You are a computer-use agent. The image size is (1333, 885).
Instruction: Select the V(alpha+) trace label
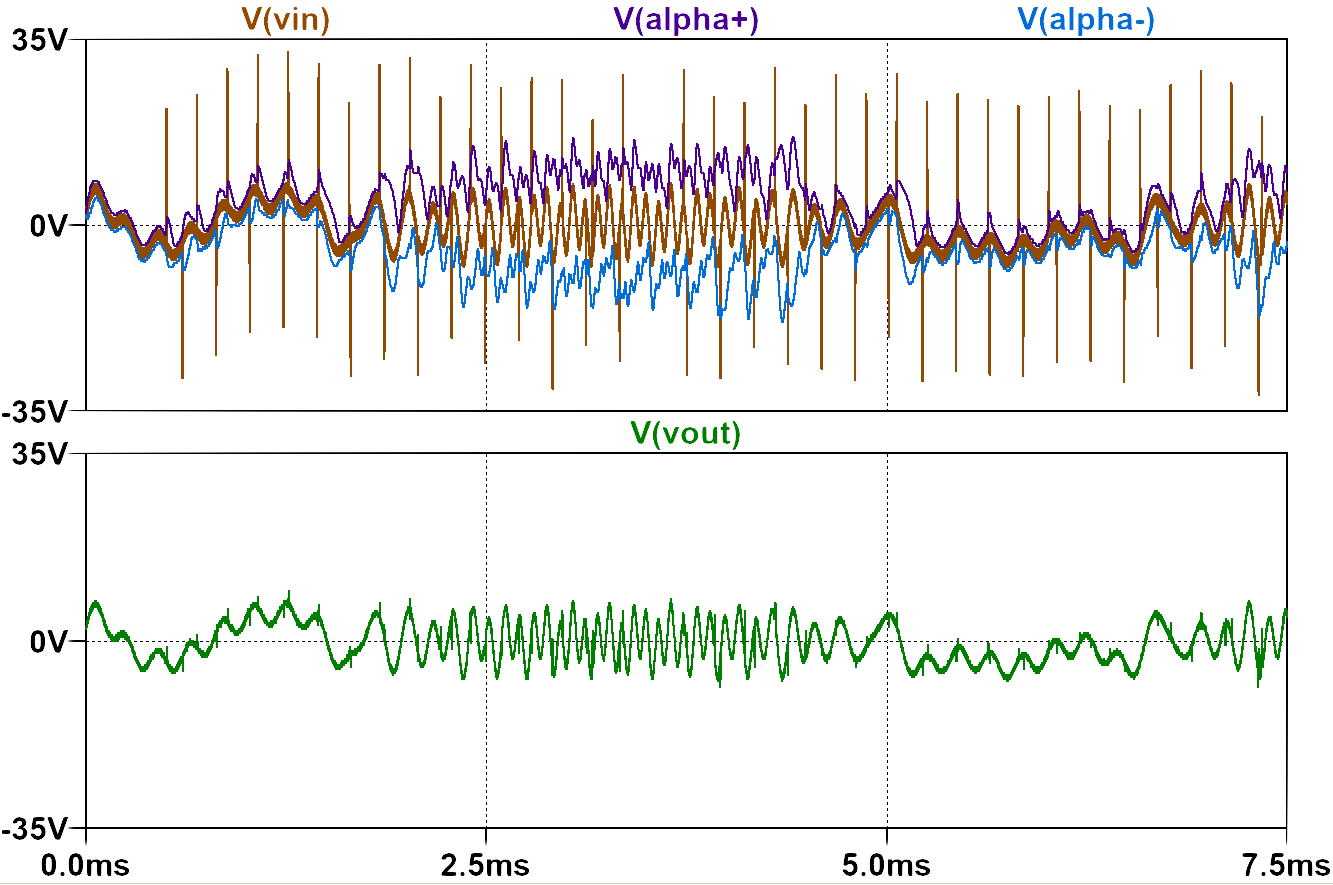685,20
